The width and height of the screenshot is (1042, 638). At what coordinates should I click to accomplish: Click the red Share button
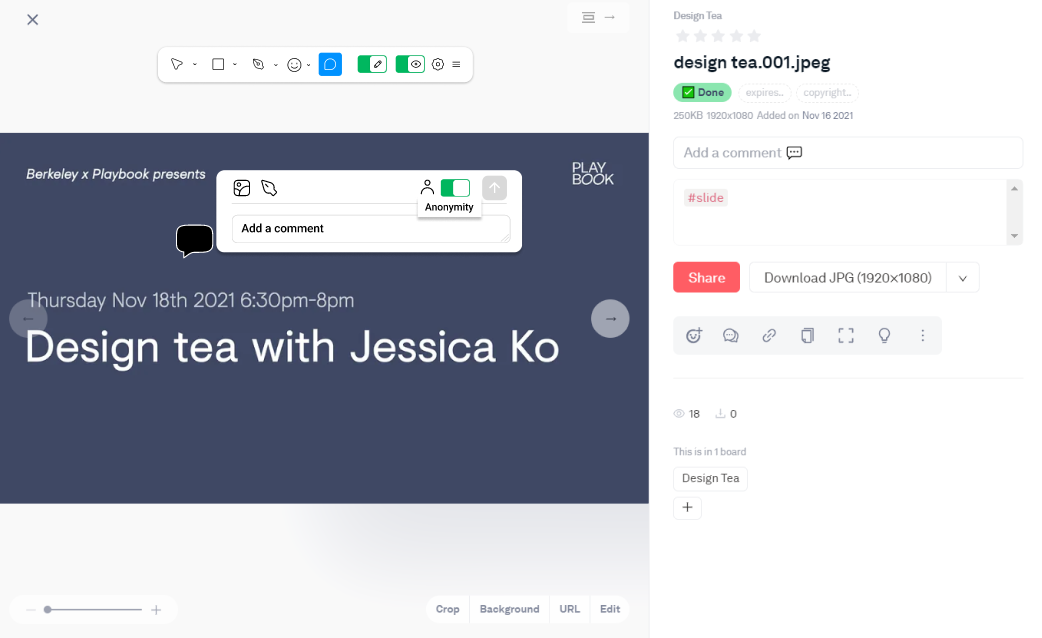706,278
